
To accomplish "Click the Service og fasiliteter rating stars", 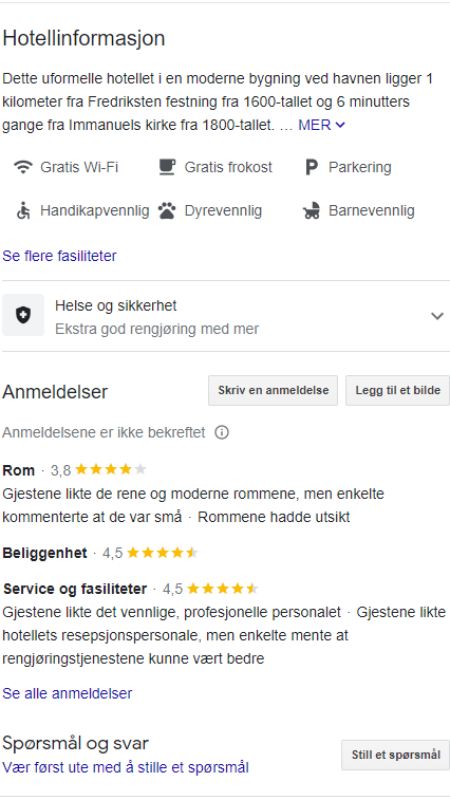I will coord(222,589).
